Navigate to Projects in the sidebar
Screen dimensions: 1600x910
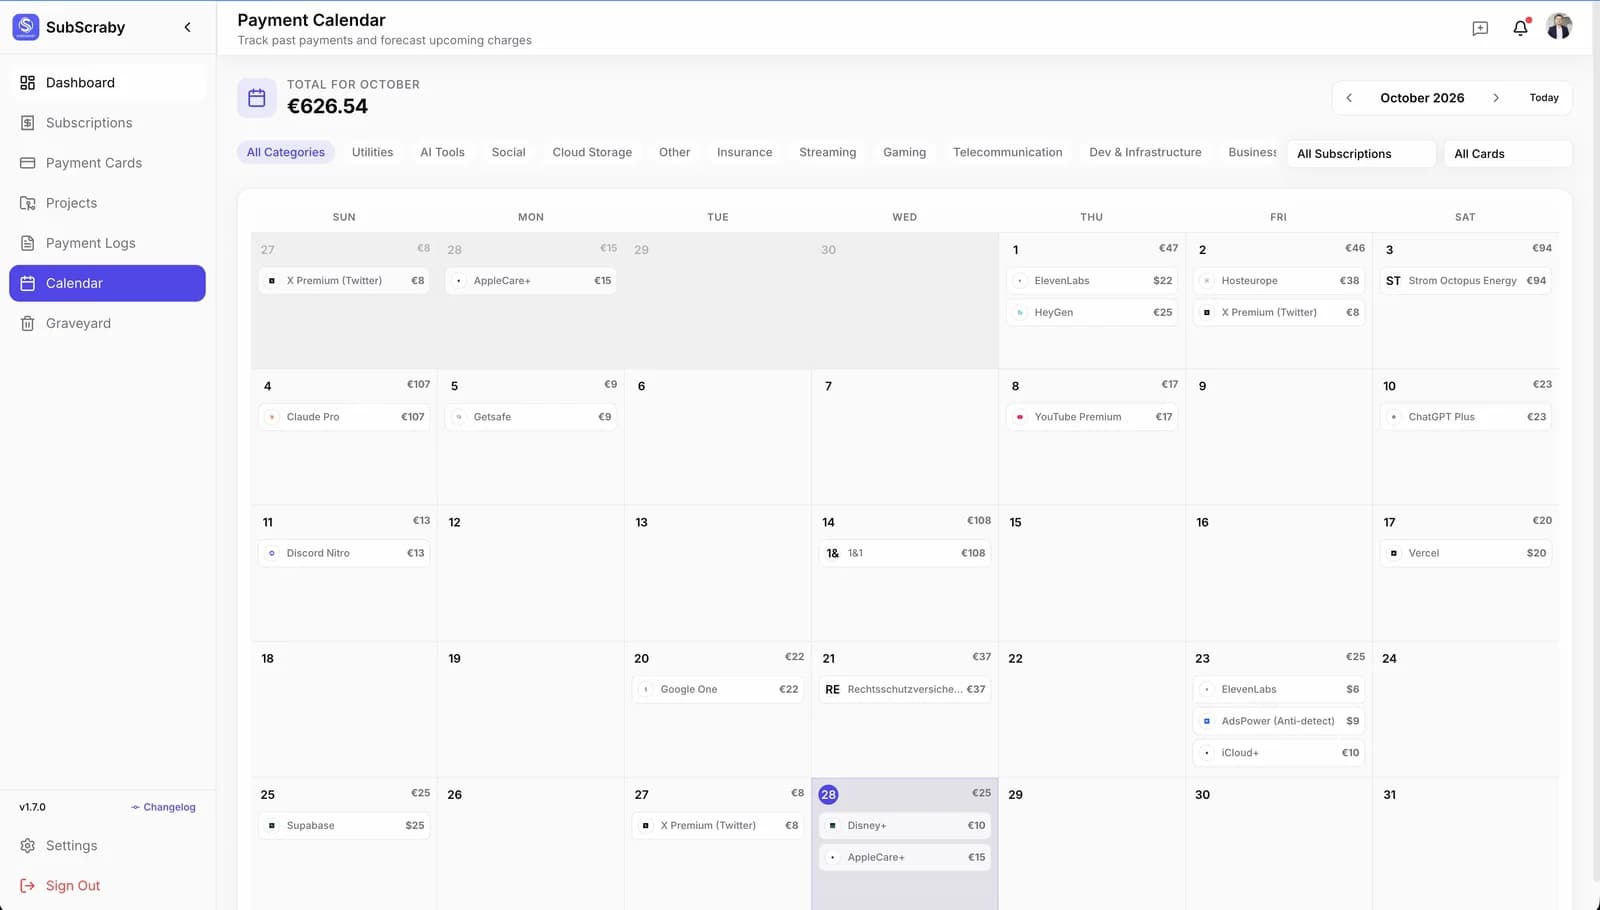pyautogui.click(x=107, y=203)
